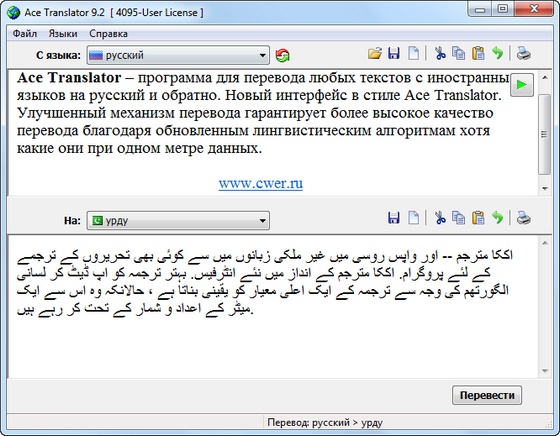Click status bar text Перевод: русский > урду
This screenshot has width=560, height=436.
click(x=325, y=423)
